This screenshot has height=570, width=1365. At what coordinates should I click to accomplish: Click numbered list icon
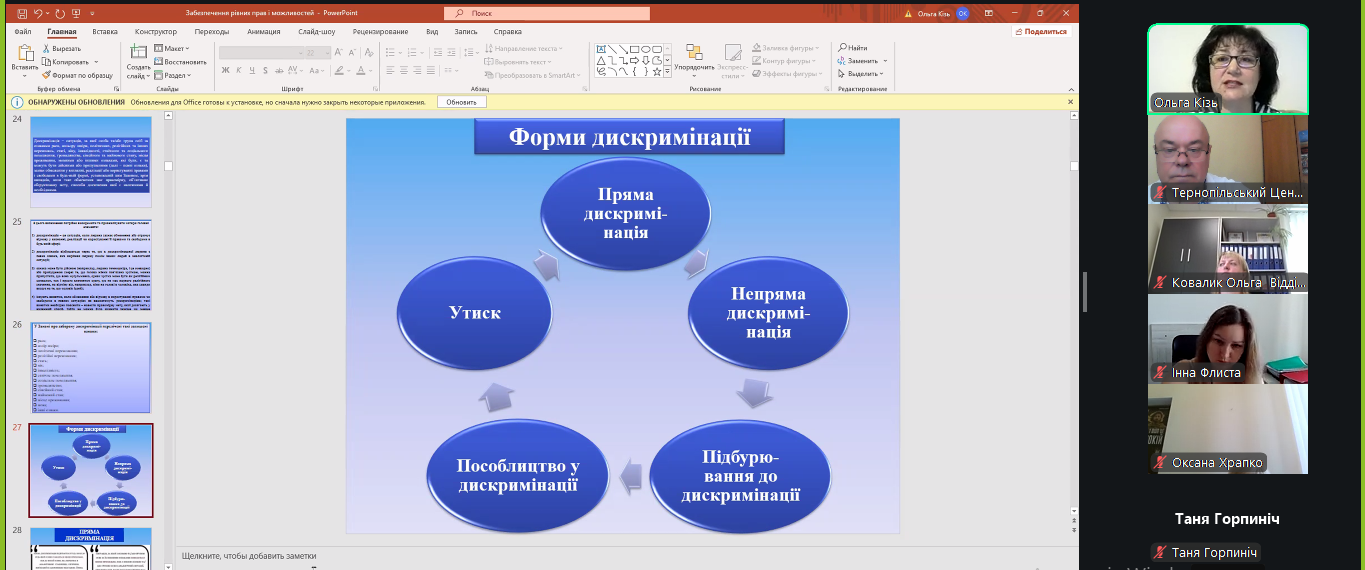pyautogui.click(x=412, y=52)
